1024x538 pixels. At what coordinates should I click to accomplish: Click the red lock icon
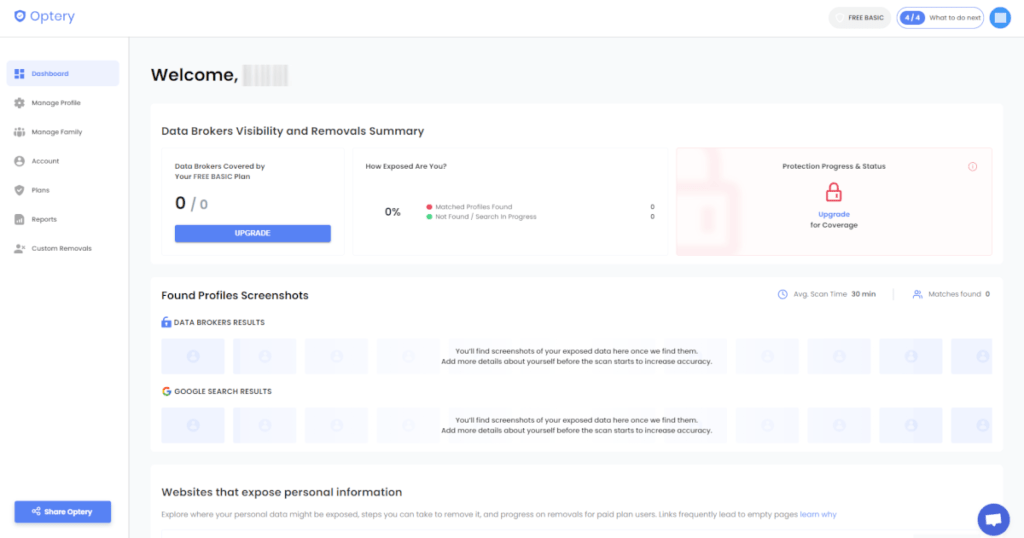coord(834,194)
